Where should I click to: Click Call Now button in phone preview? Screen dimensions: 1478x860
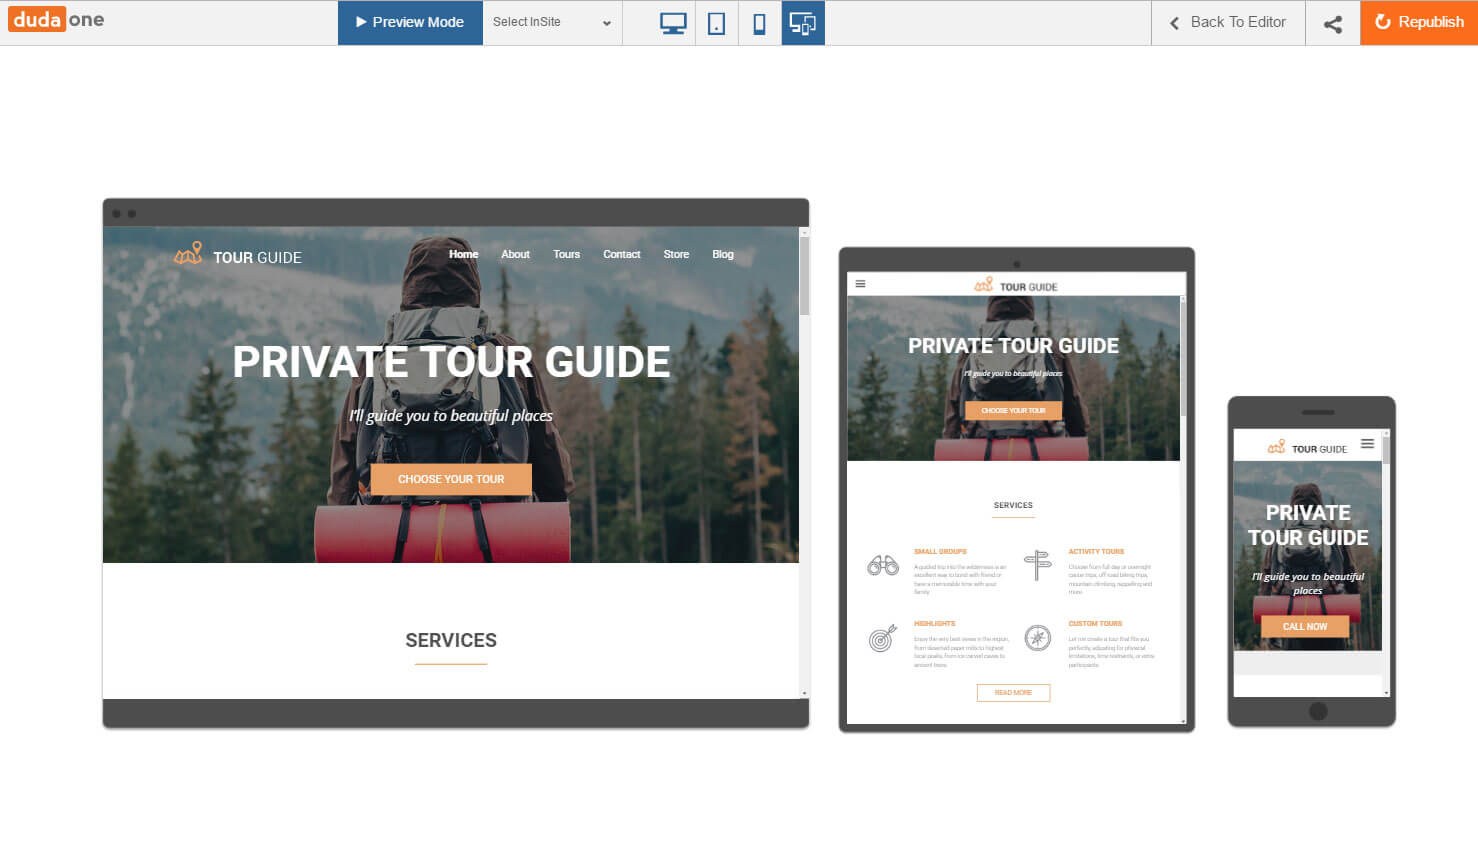(x=1305, y=626)
